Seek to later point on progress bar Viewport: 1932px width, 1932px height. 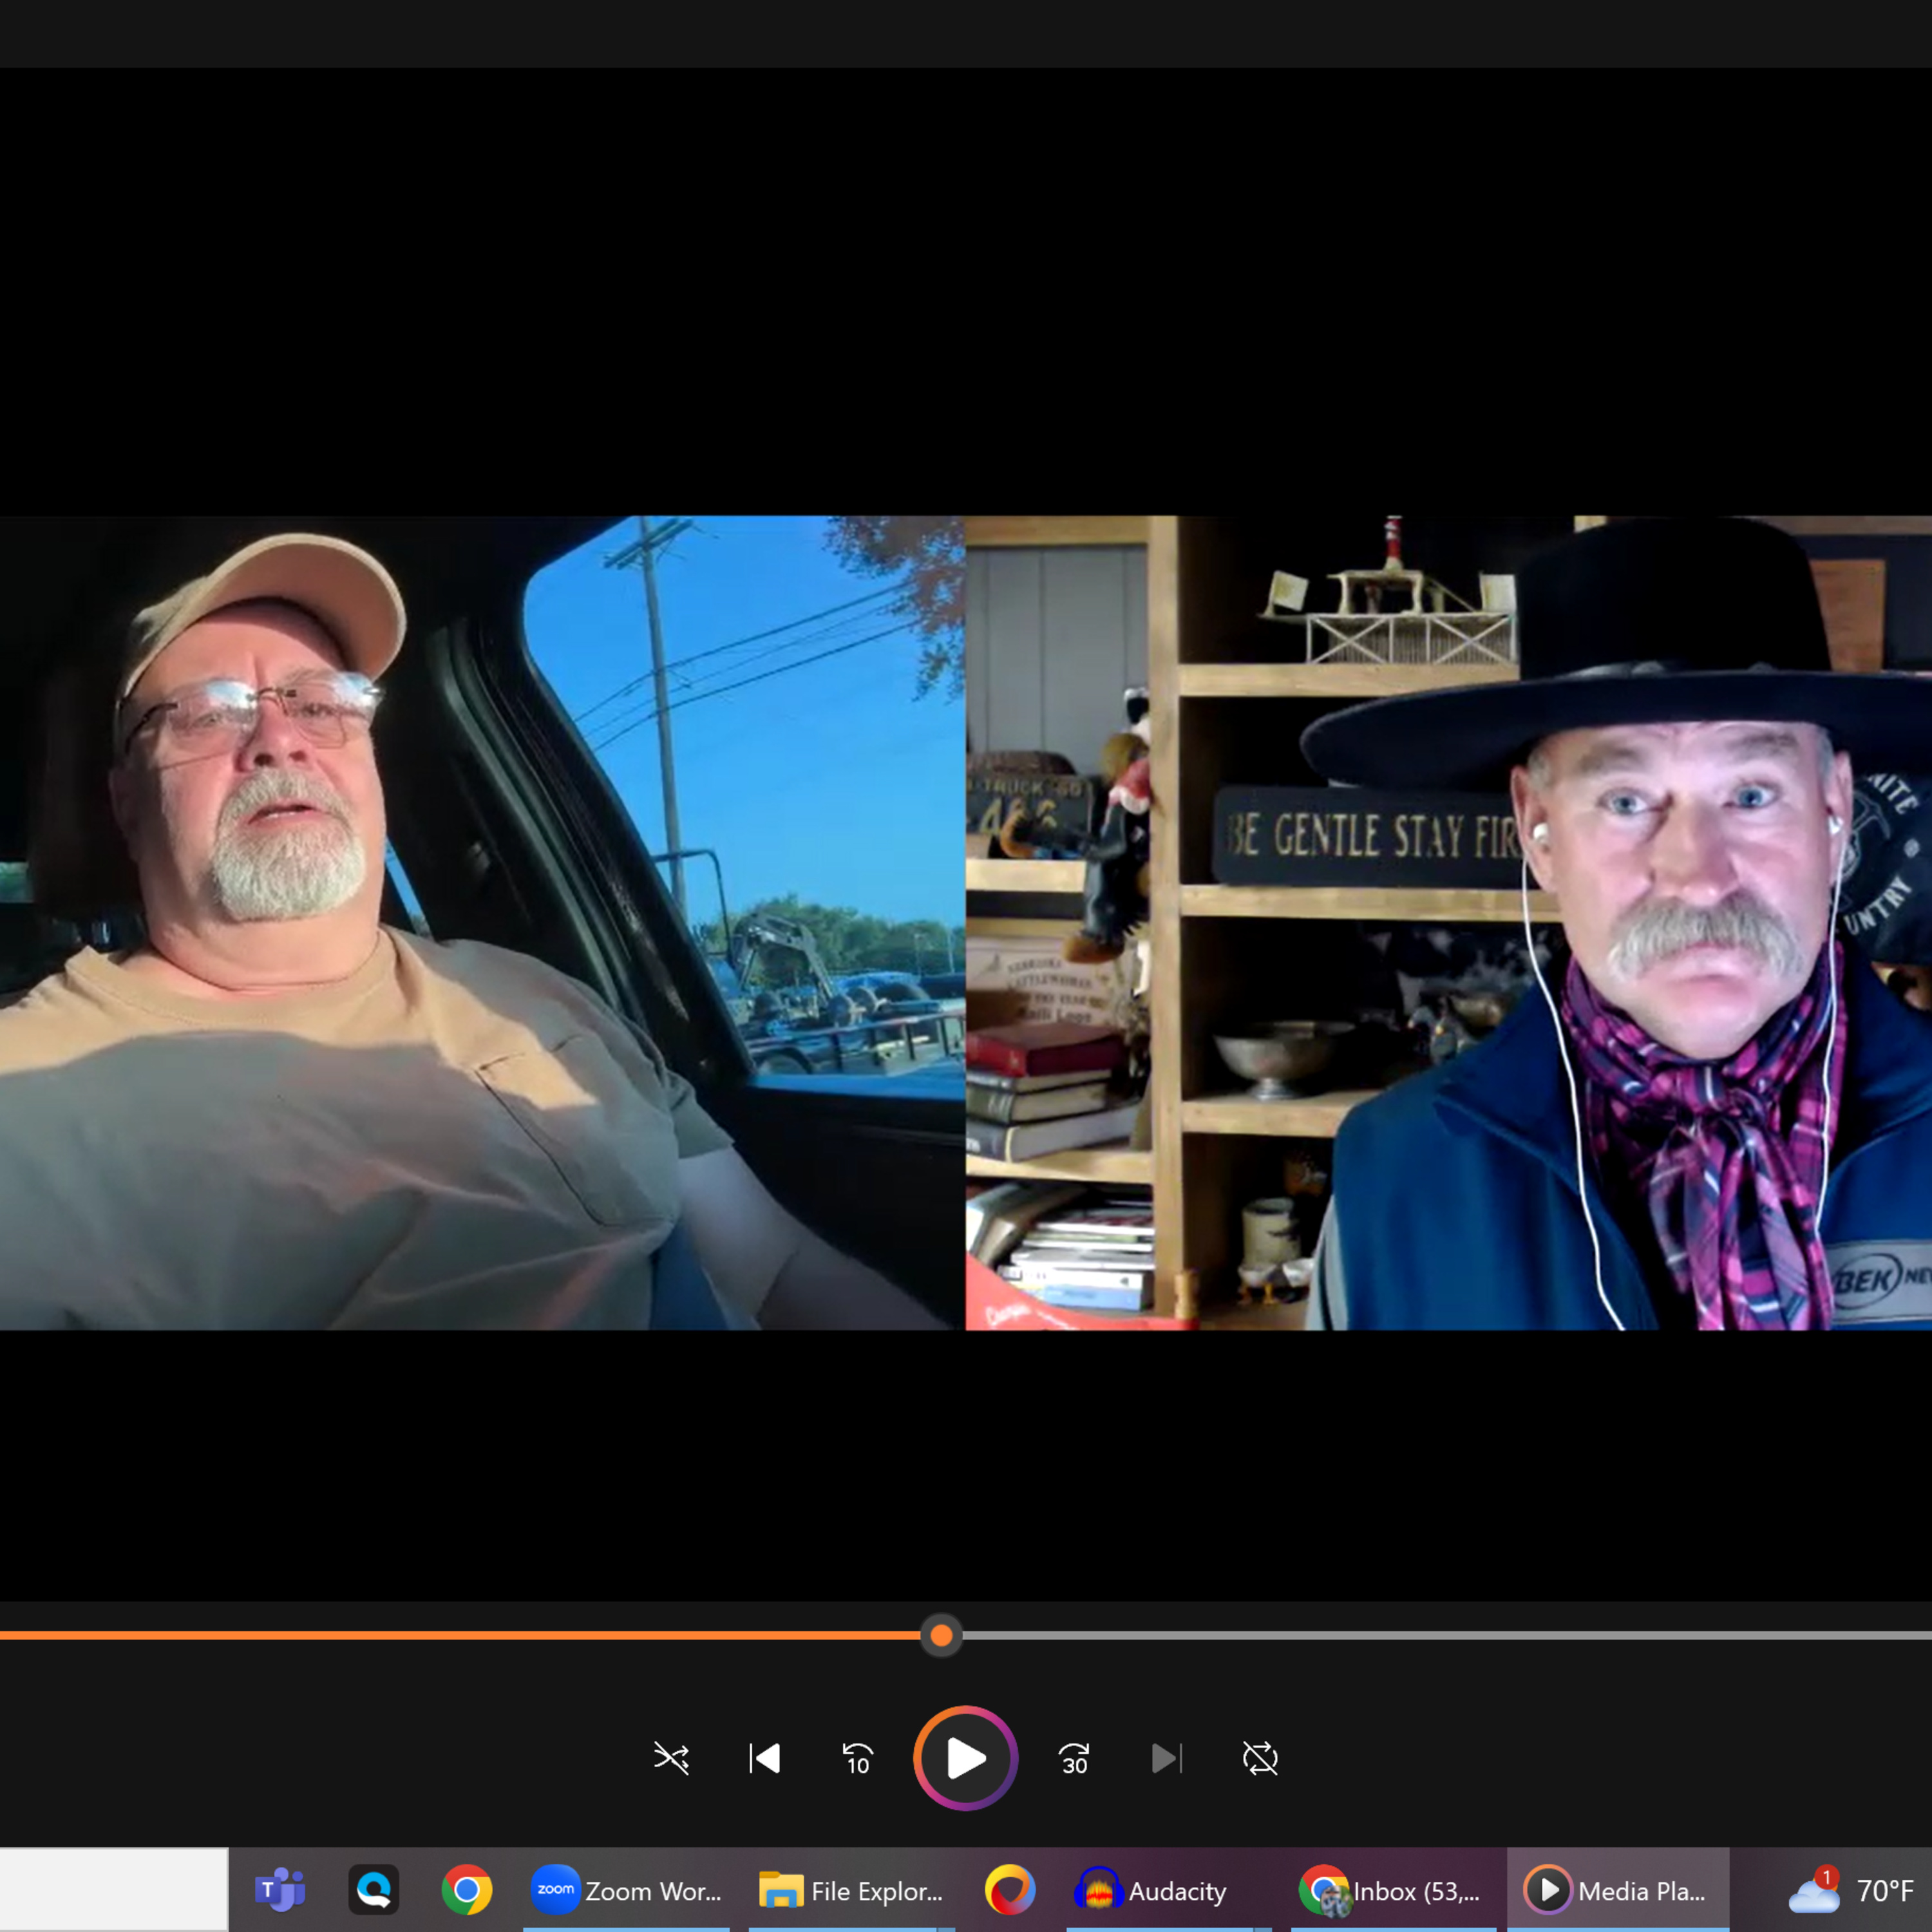click(1400, 1635)
